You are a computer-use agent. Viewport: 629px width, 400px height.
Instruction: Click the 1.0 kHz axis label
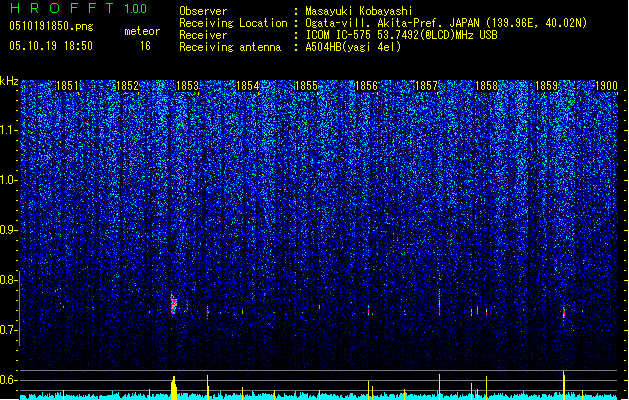click(11, 180)
